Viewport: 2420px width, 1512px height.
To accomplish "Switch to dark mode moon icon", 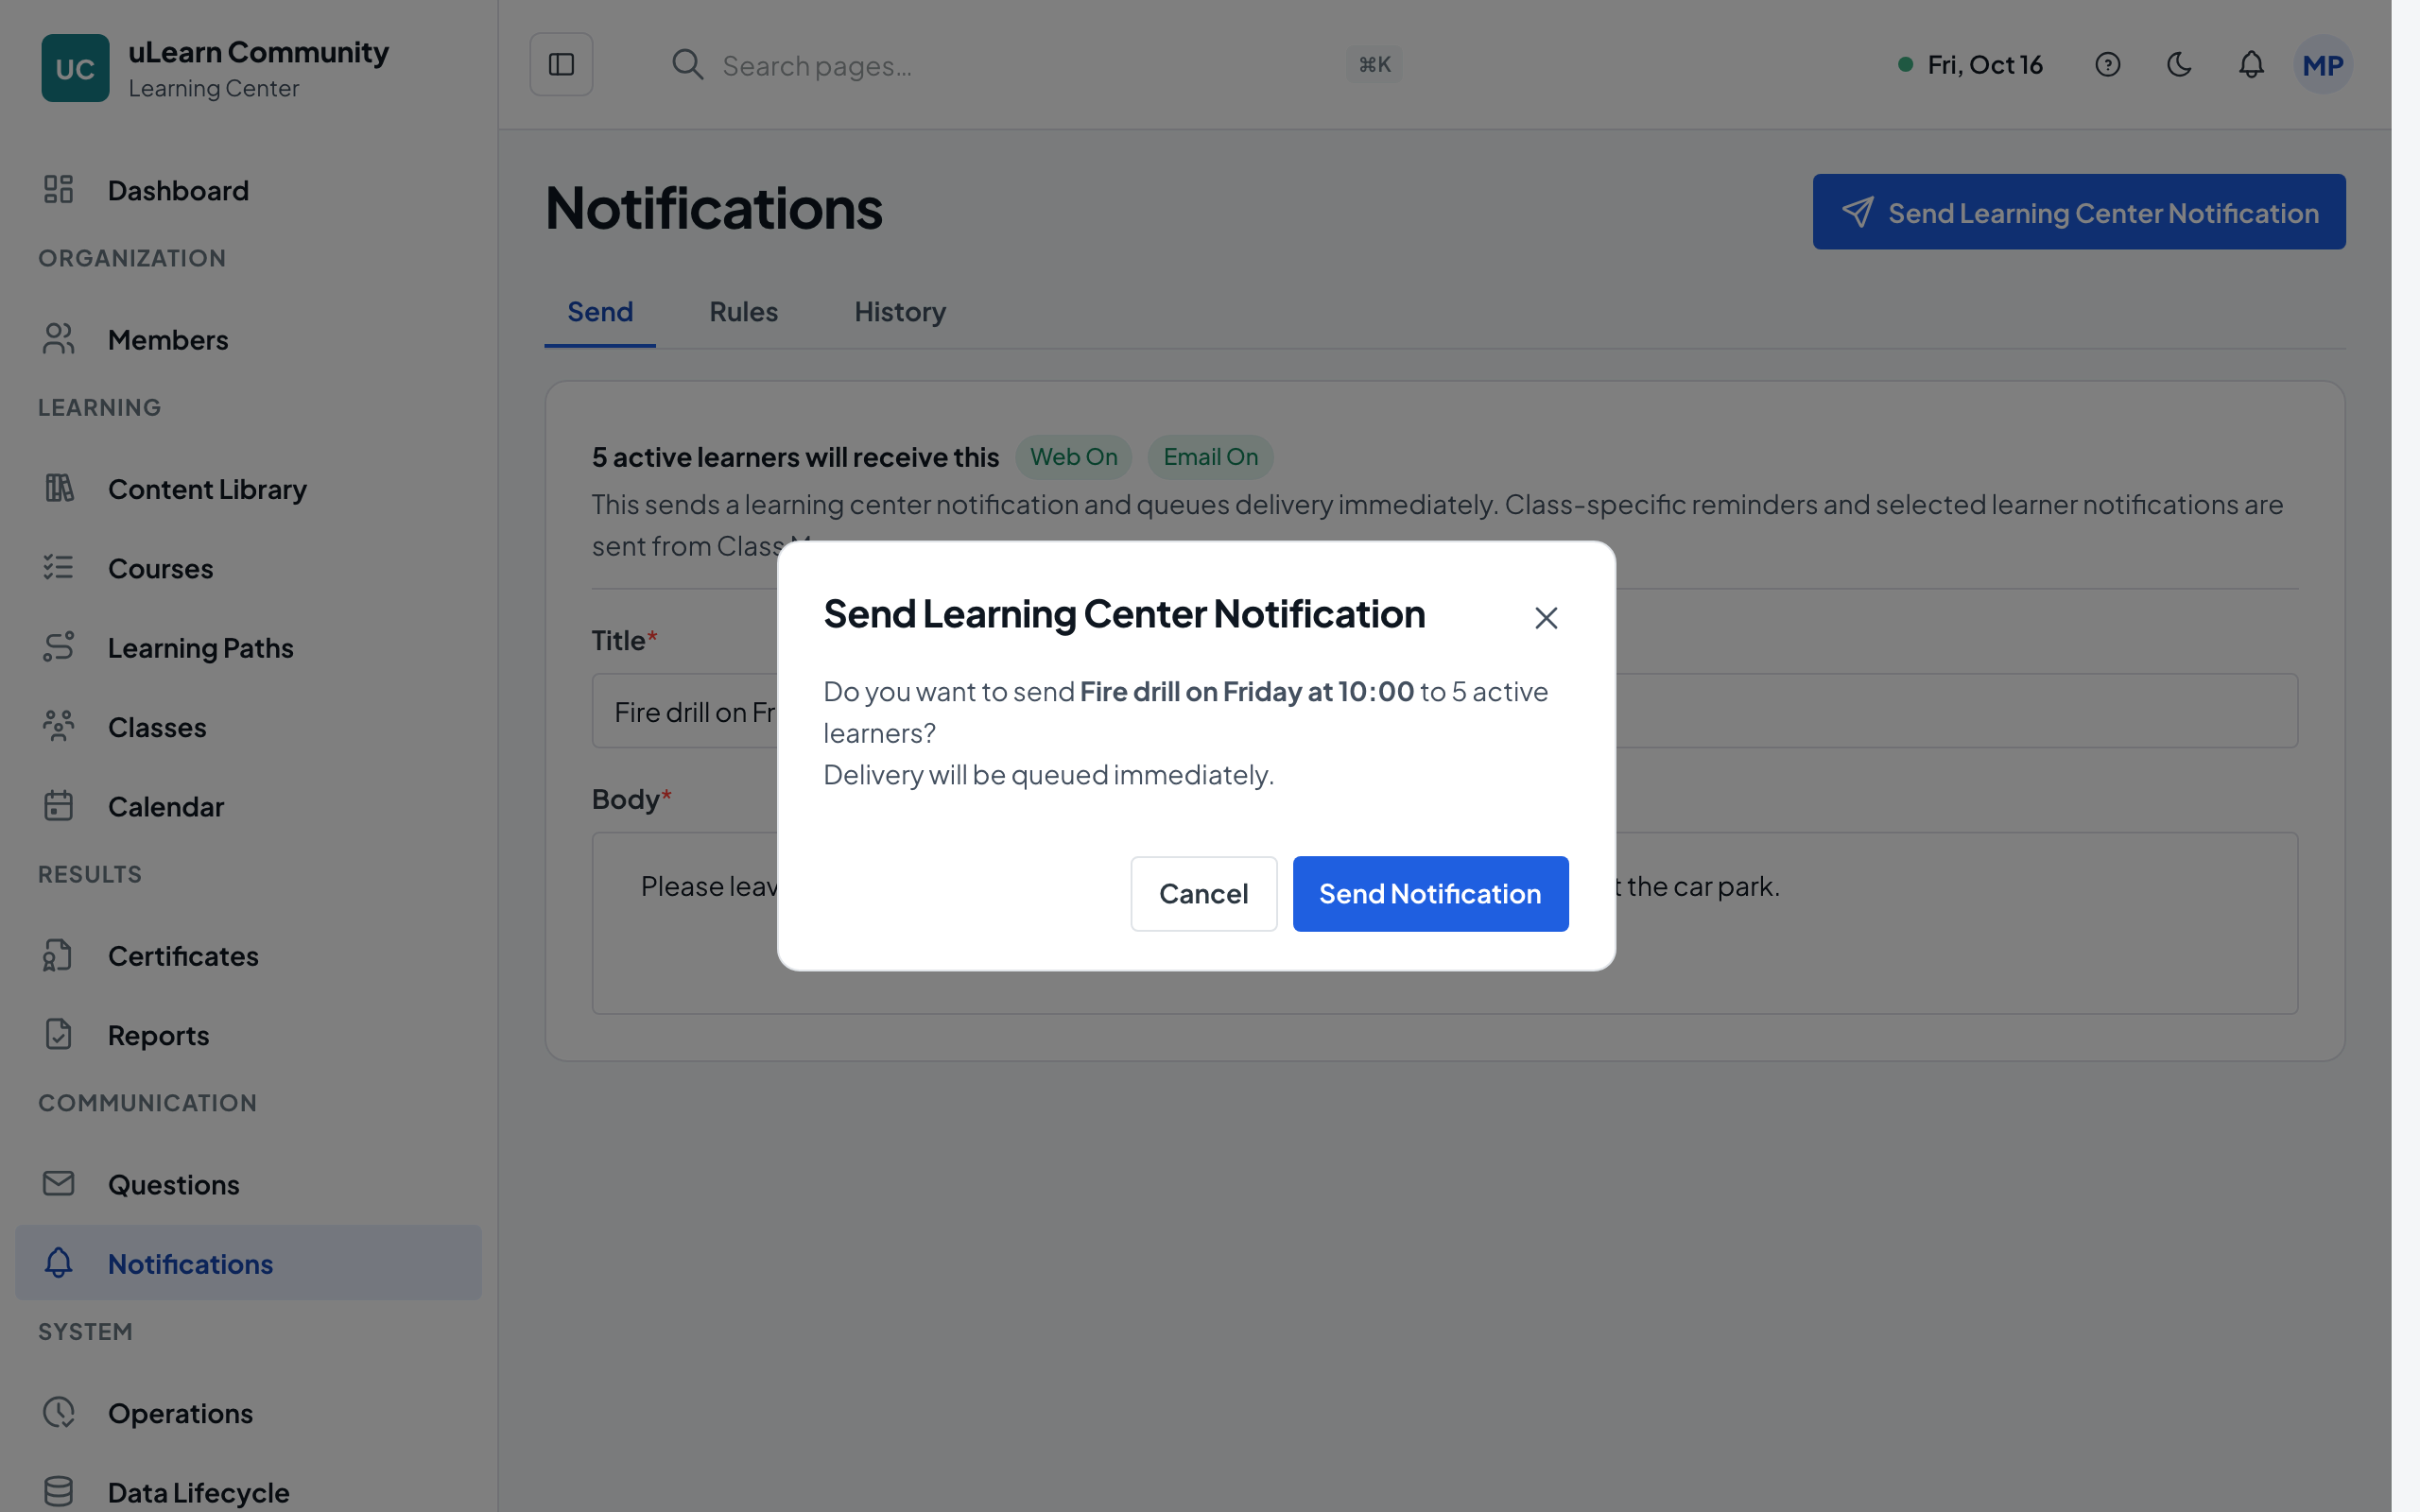I will coord(2179,65).
